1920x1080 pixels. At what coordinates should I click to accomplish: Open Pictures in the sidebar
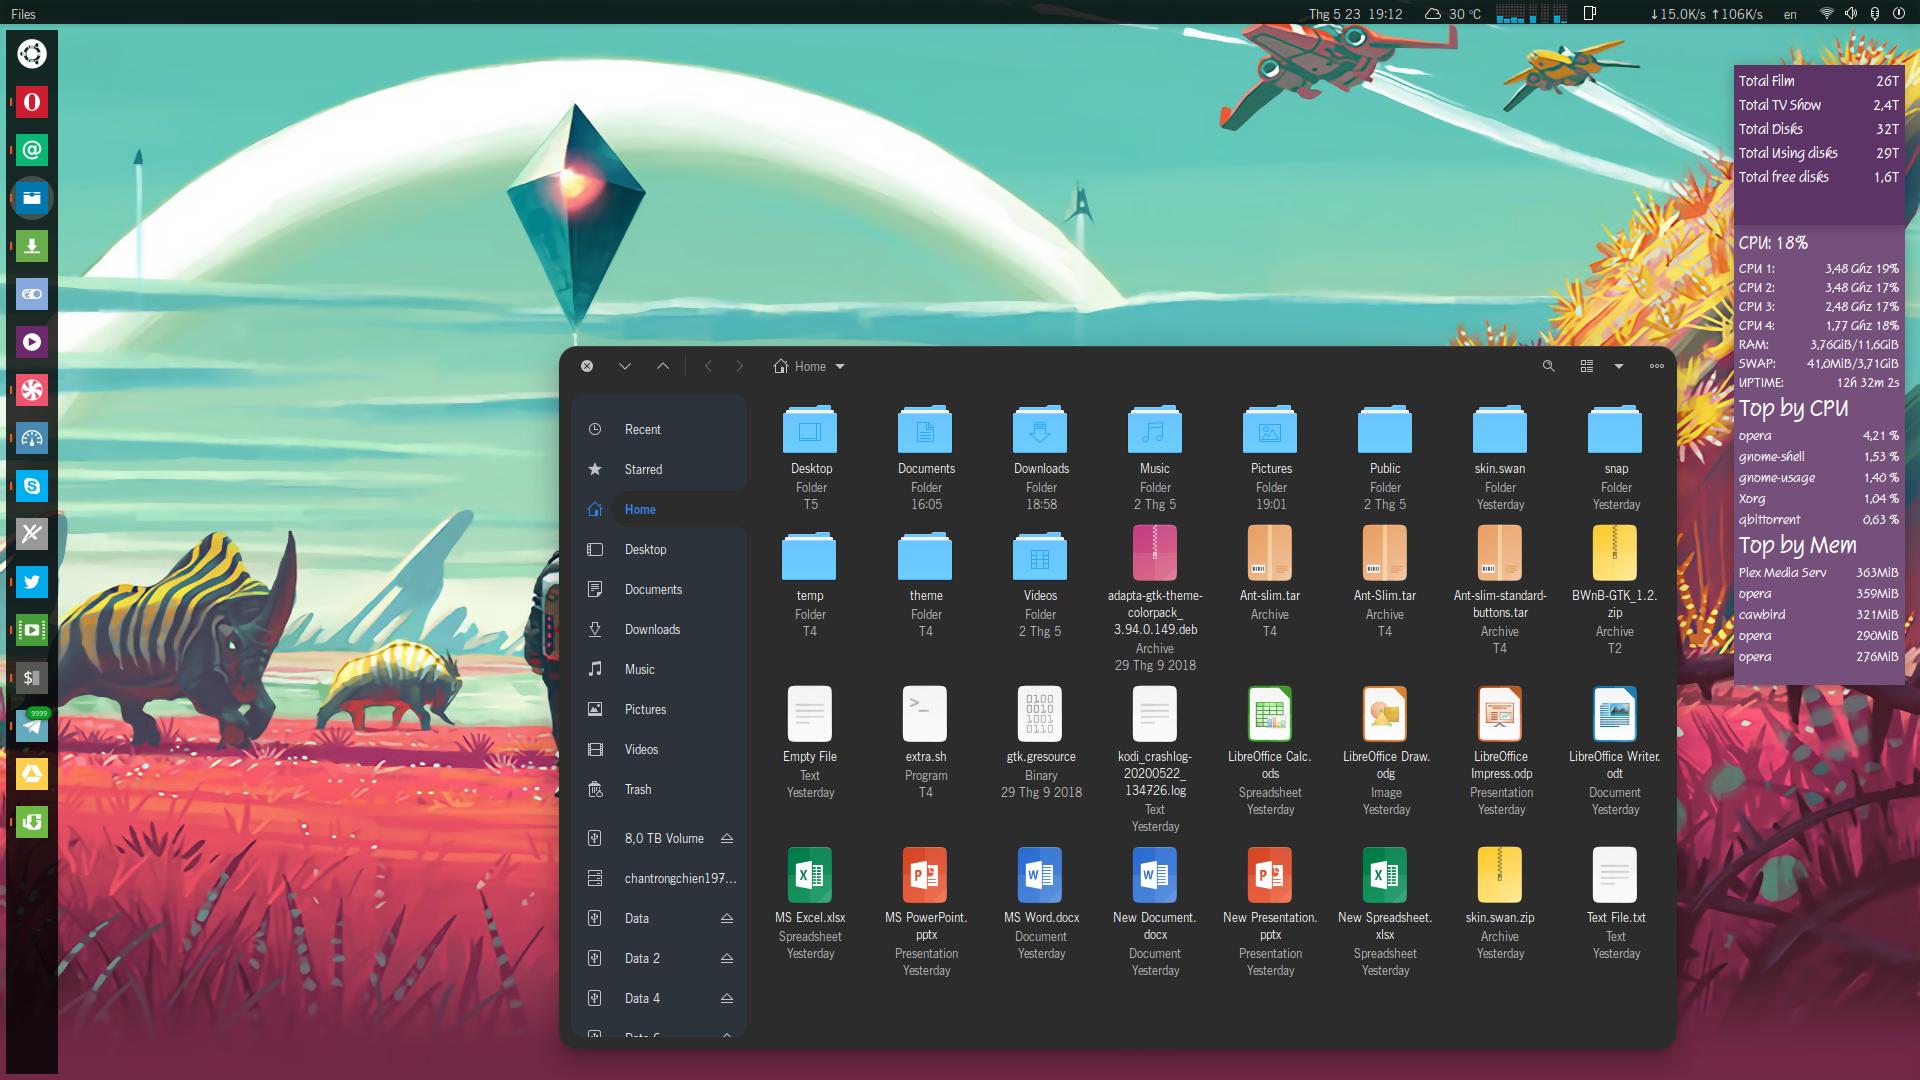click(660, 709)
